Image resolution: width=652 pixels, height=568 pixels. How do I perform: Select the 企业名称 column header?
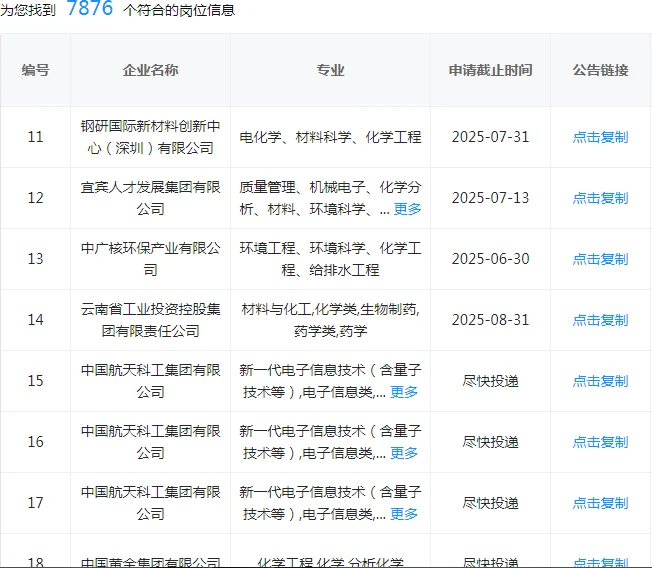point(151,70)
